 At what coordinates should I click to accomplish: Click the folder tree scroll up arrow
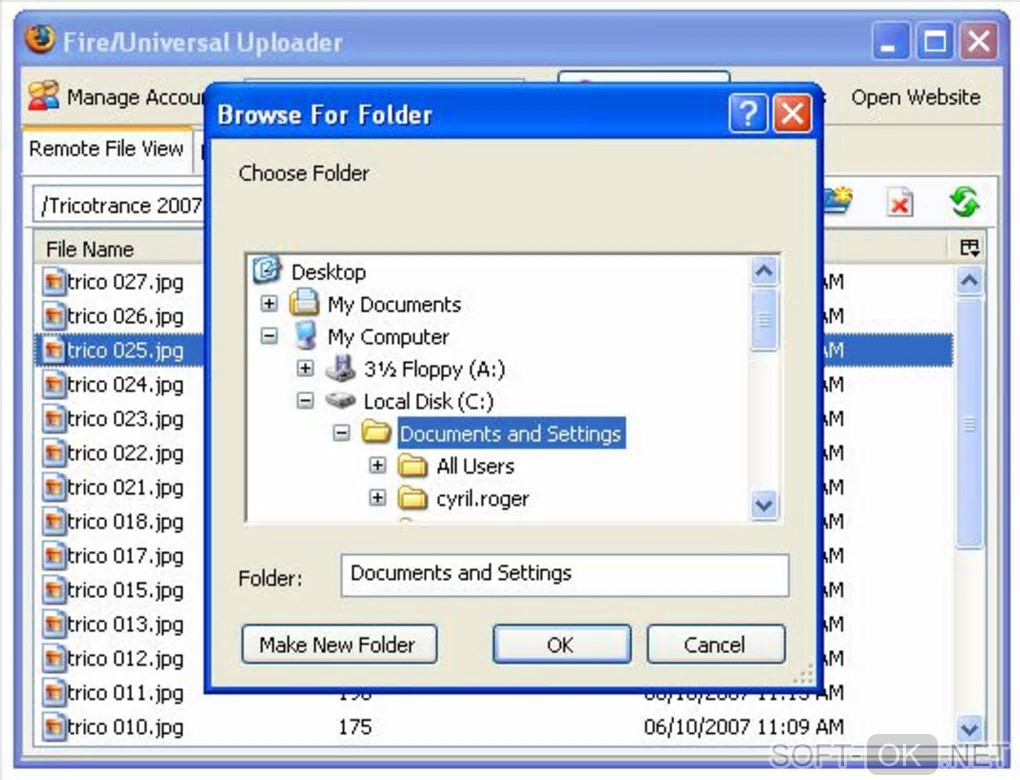(764, 271)
